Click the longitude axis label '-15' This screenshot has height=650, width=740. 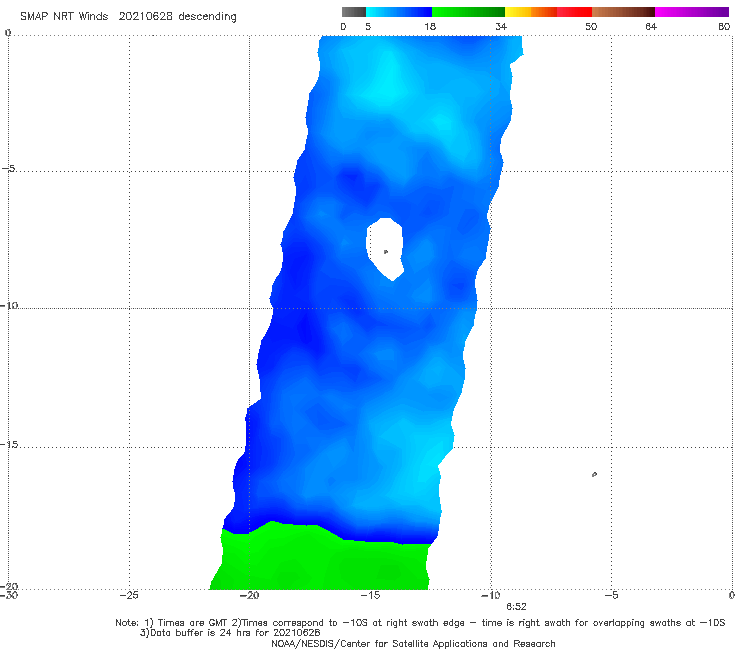370,595
